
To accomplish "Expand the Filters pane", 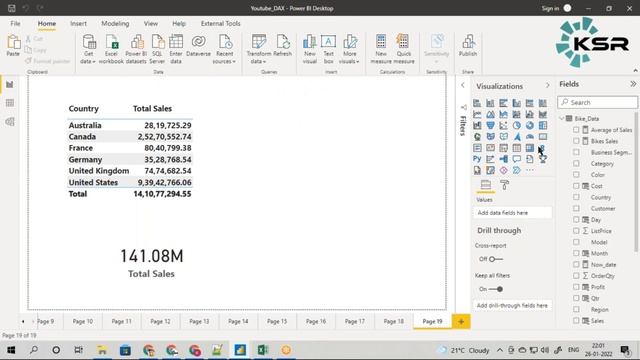I will pyautogui.click(x=463, y=85).
